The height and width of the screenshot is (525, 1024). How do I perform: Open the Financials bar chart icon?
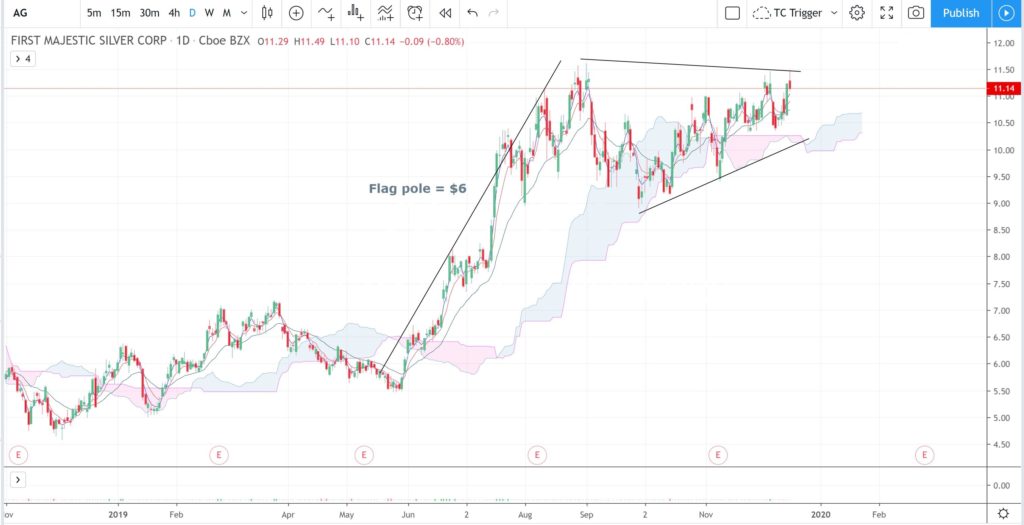click(355, 12)
